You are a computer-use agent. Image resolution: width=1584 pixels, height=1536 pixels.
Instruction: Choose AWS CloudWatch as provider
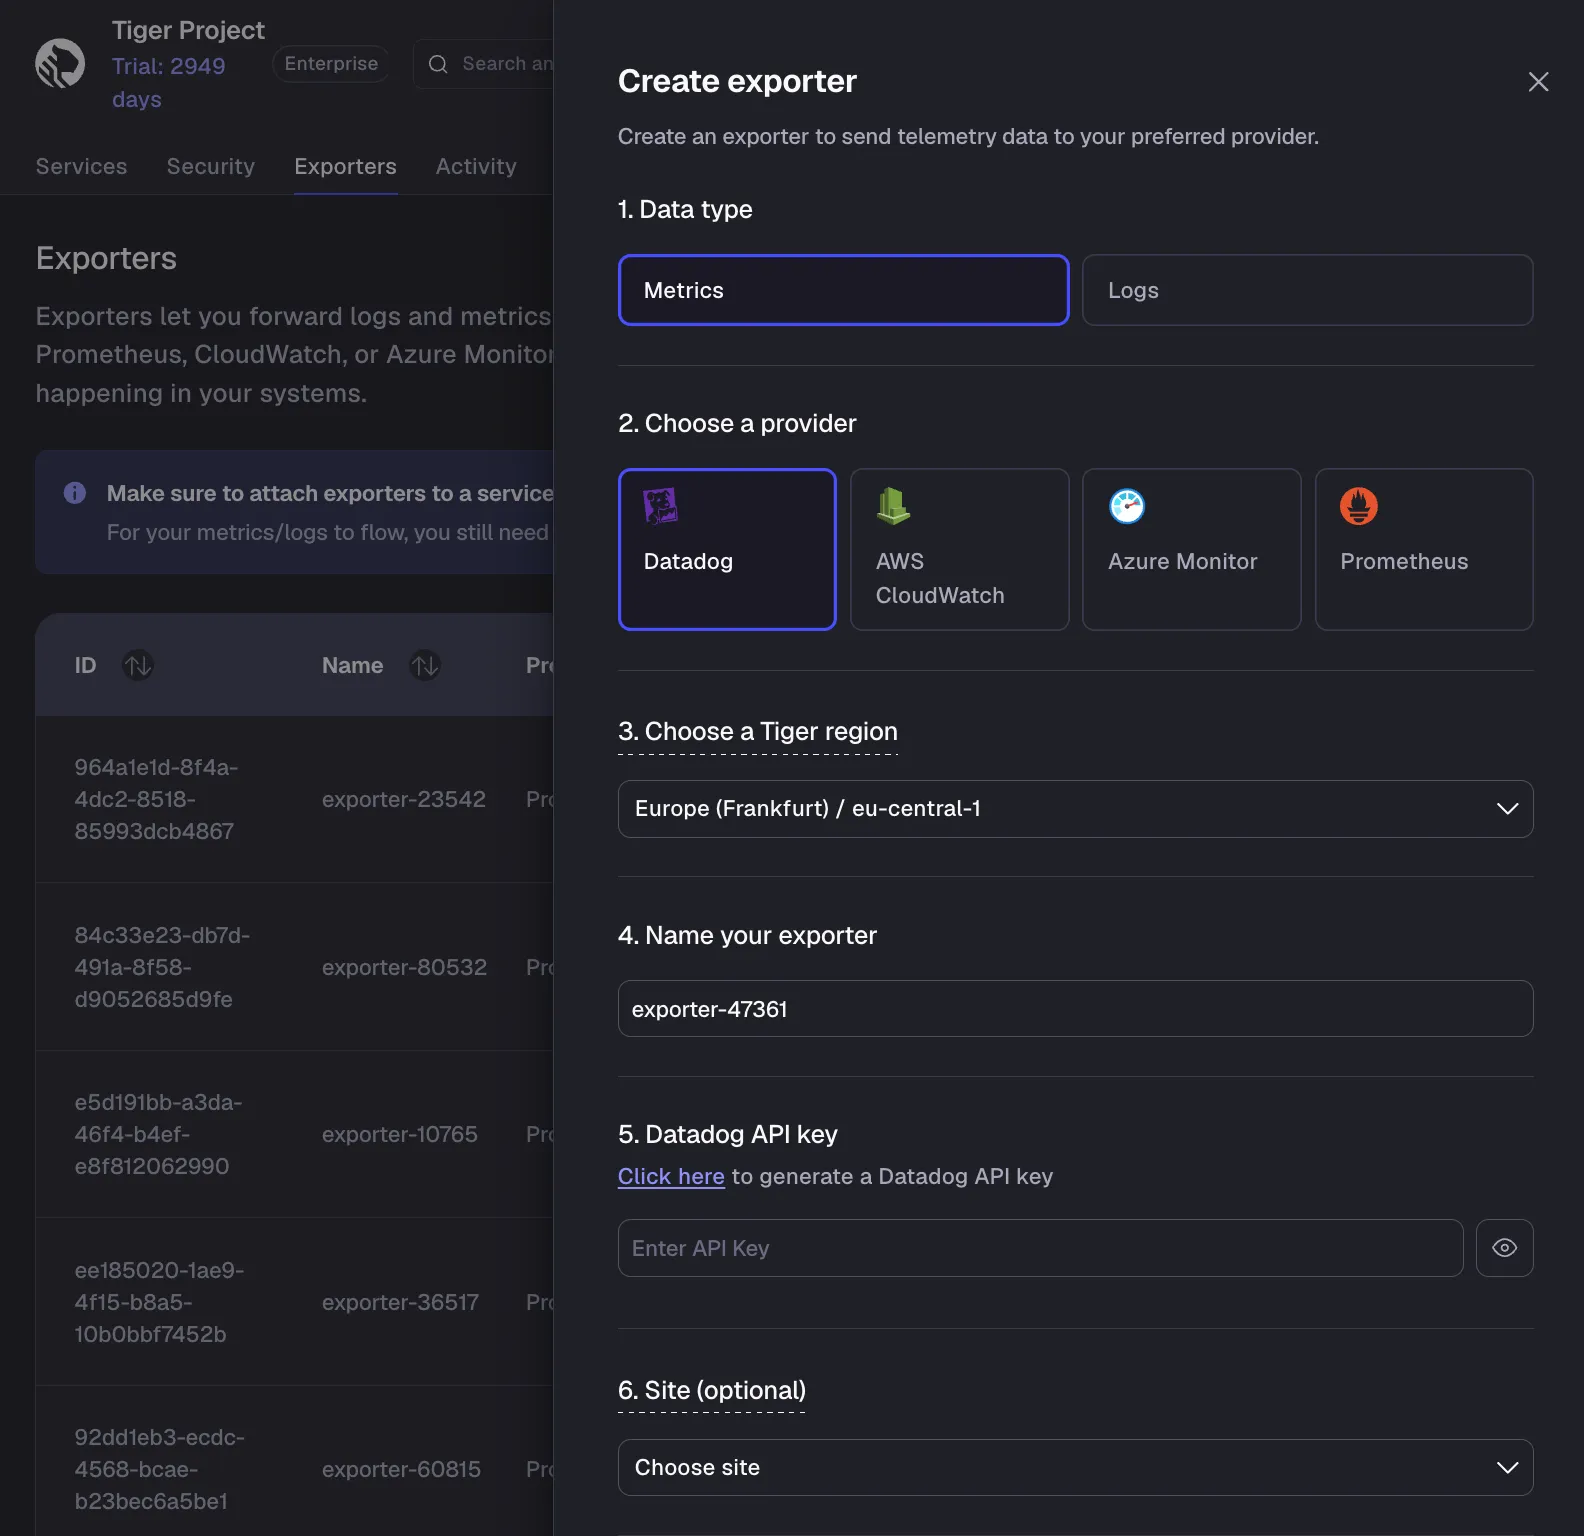pyautogui.click(x=959, y=549)
